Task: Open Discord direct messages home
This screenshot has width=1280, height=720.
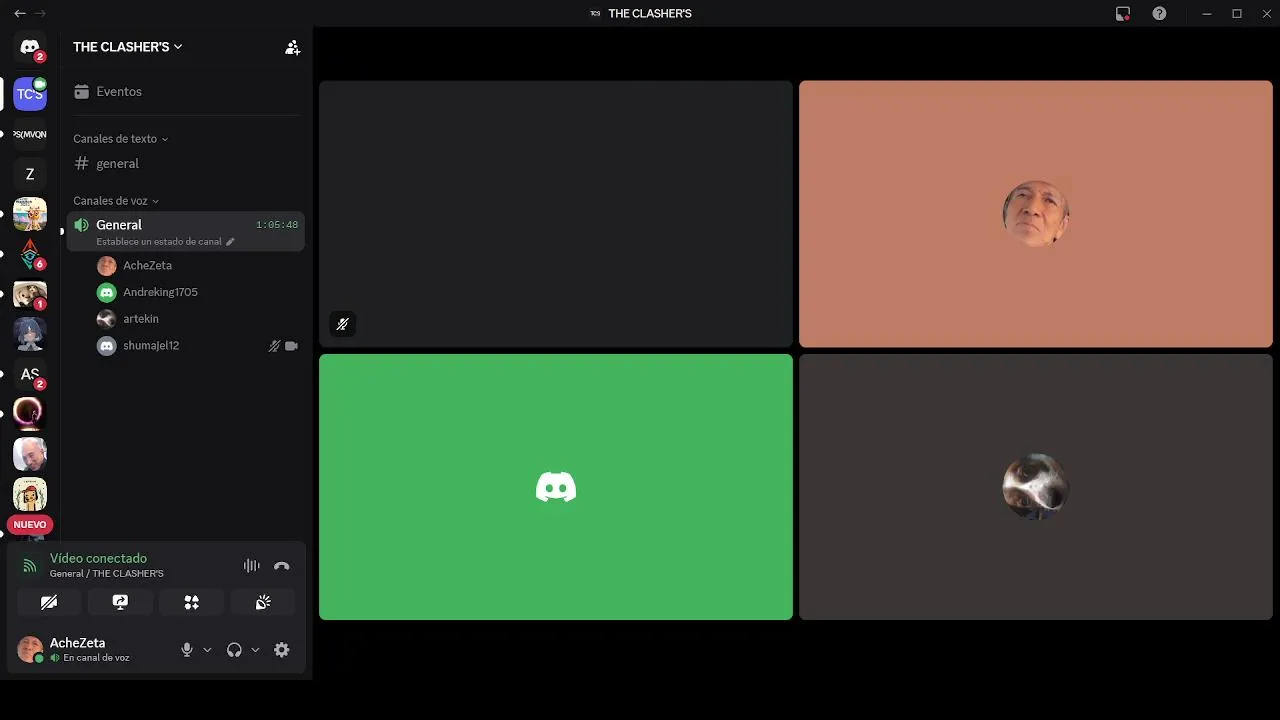Action: [30, 47]
